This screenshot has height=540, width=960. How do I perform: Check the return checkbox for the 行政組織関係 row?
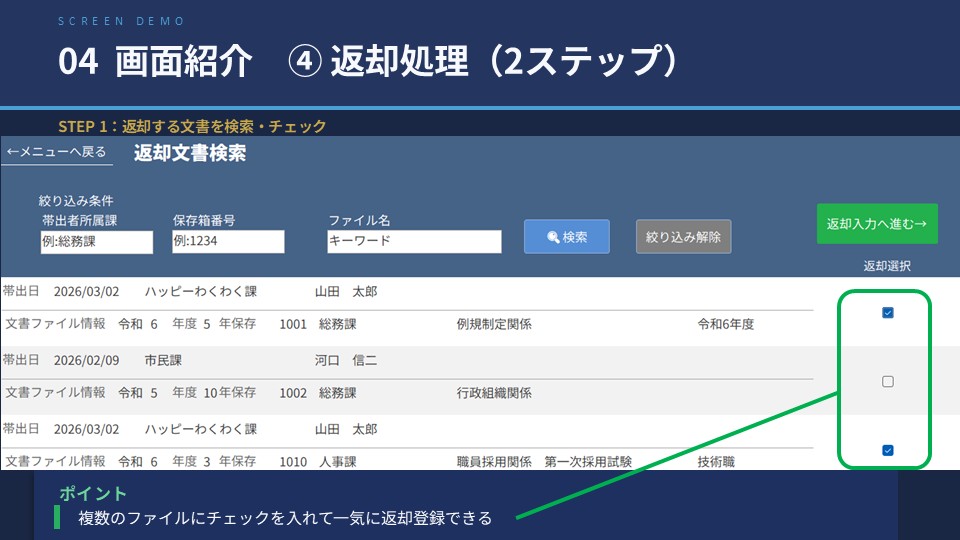tap(887, 381)
